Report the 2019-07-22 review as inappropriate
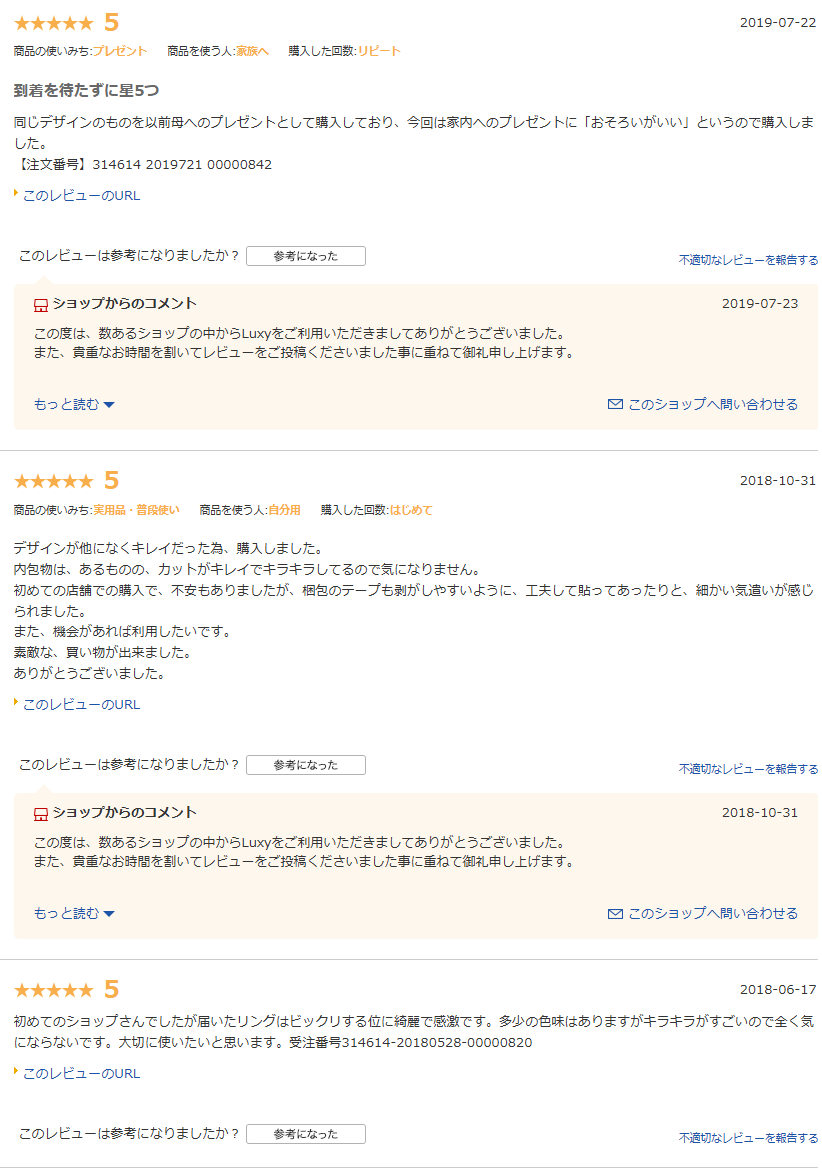This screenshot has height=1171, width=822. coord(748,260)
